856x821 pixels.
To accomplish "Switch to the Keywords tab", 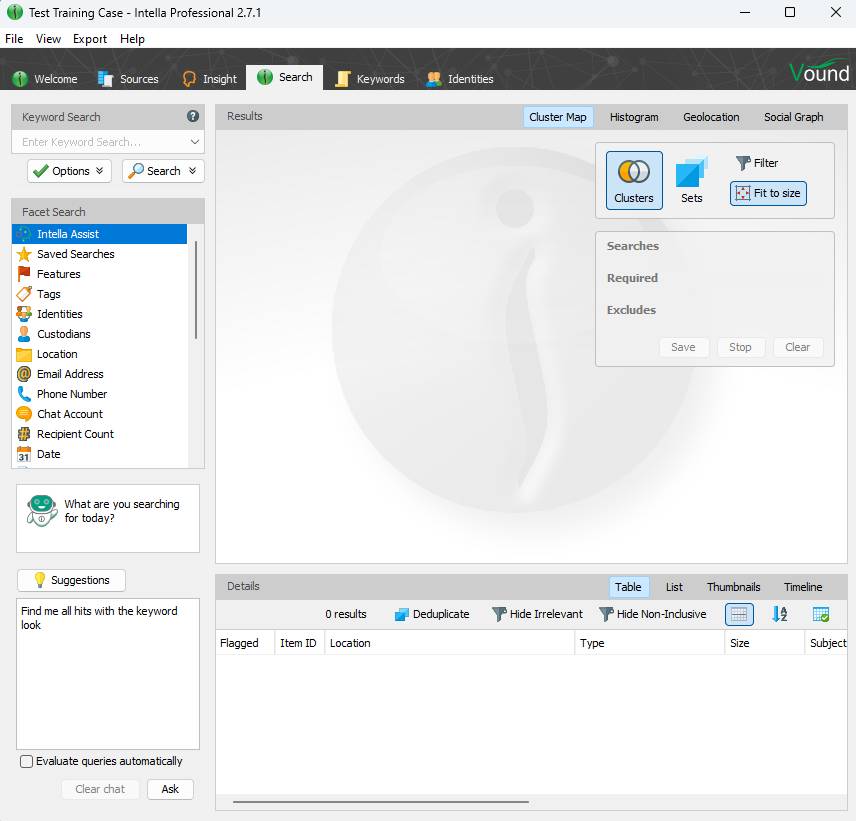I will click(370, 79).
